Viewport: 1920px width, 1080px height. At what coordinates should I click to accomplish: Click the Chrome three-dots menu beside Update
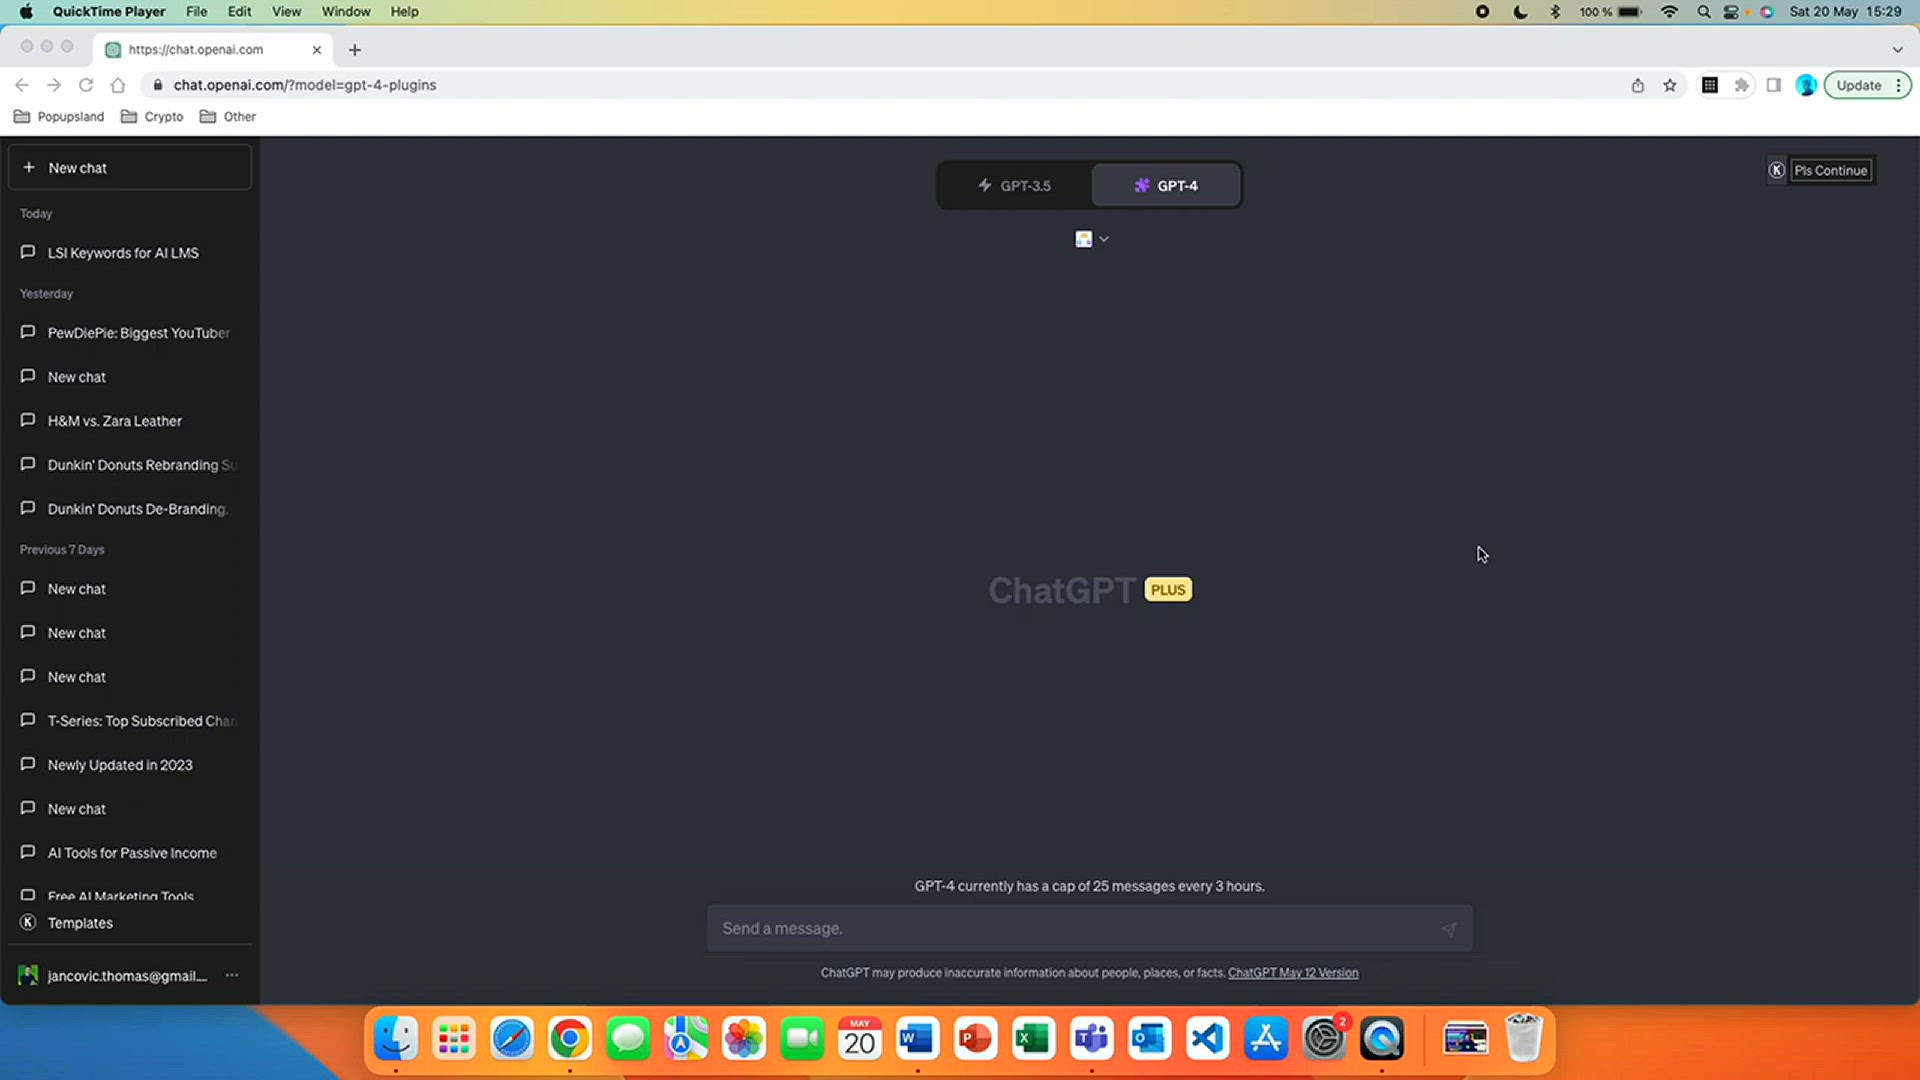[1898, 85]
